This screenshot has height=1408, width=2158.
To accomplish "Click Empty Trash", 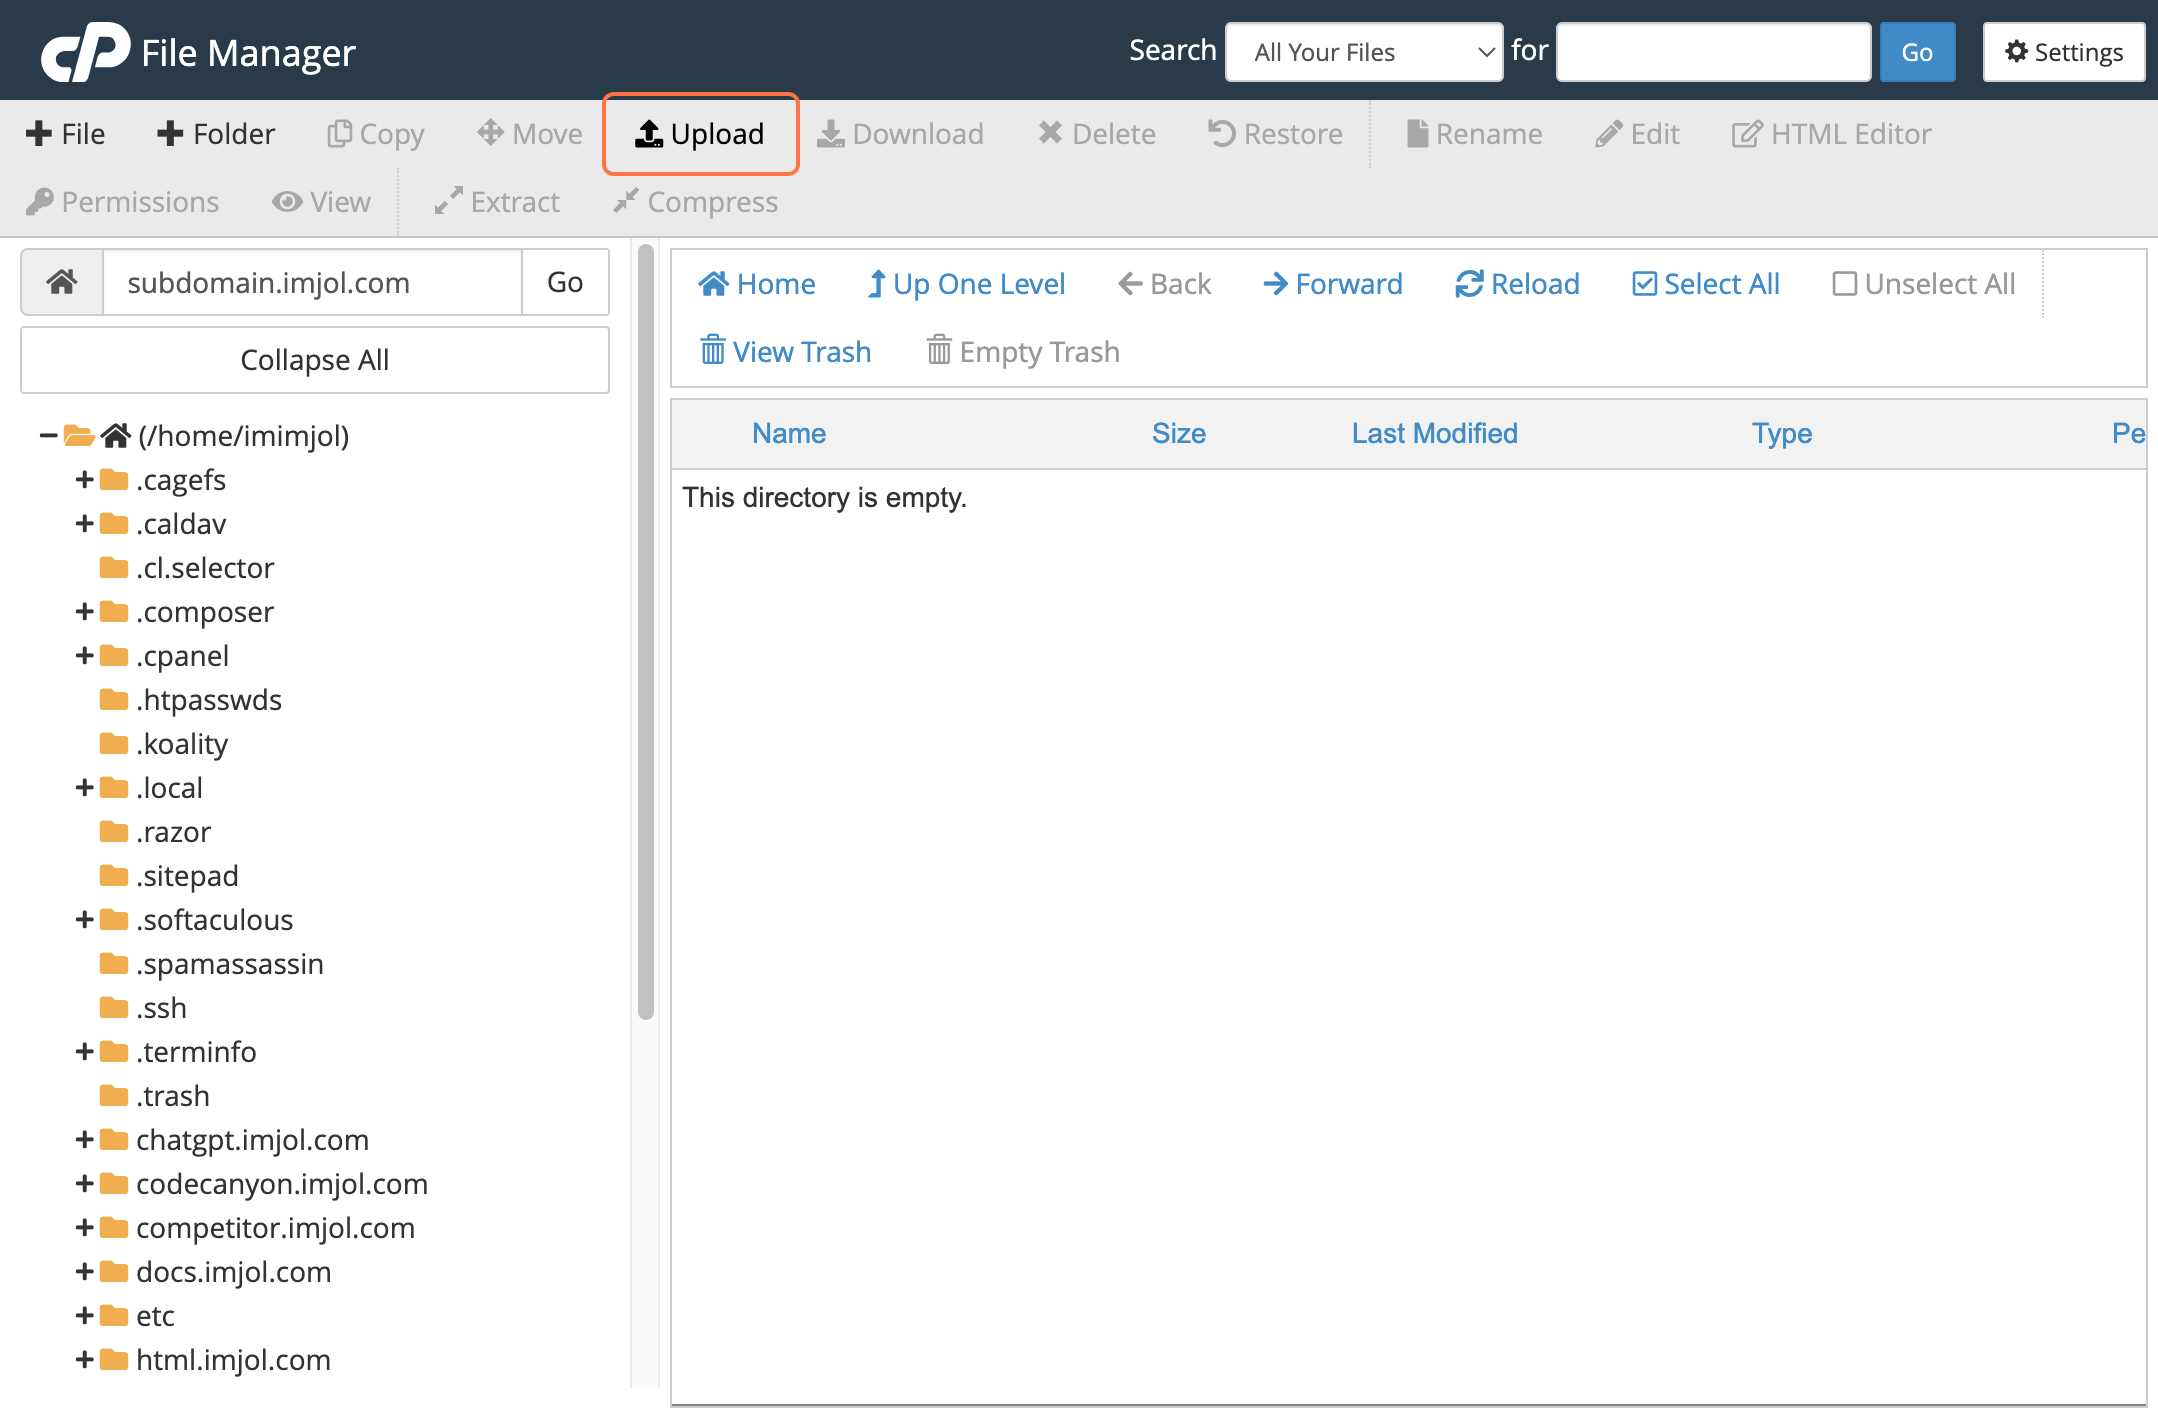I will pos(1023,352).
